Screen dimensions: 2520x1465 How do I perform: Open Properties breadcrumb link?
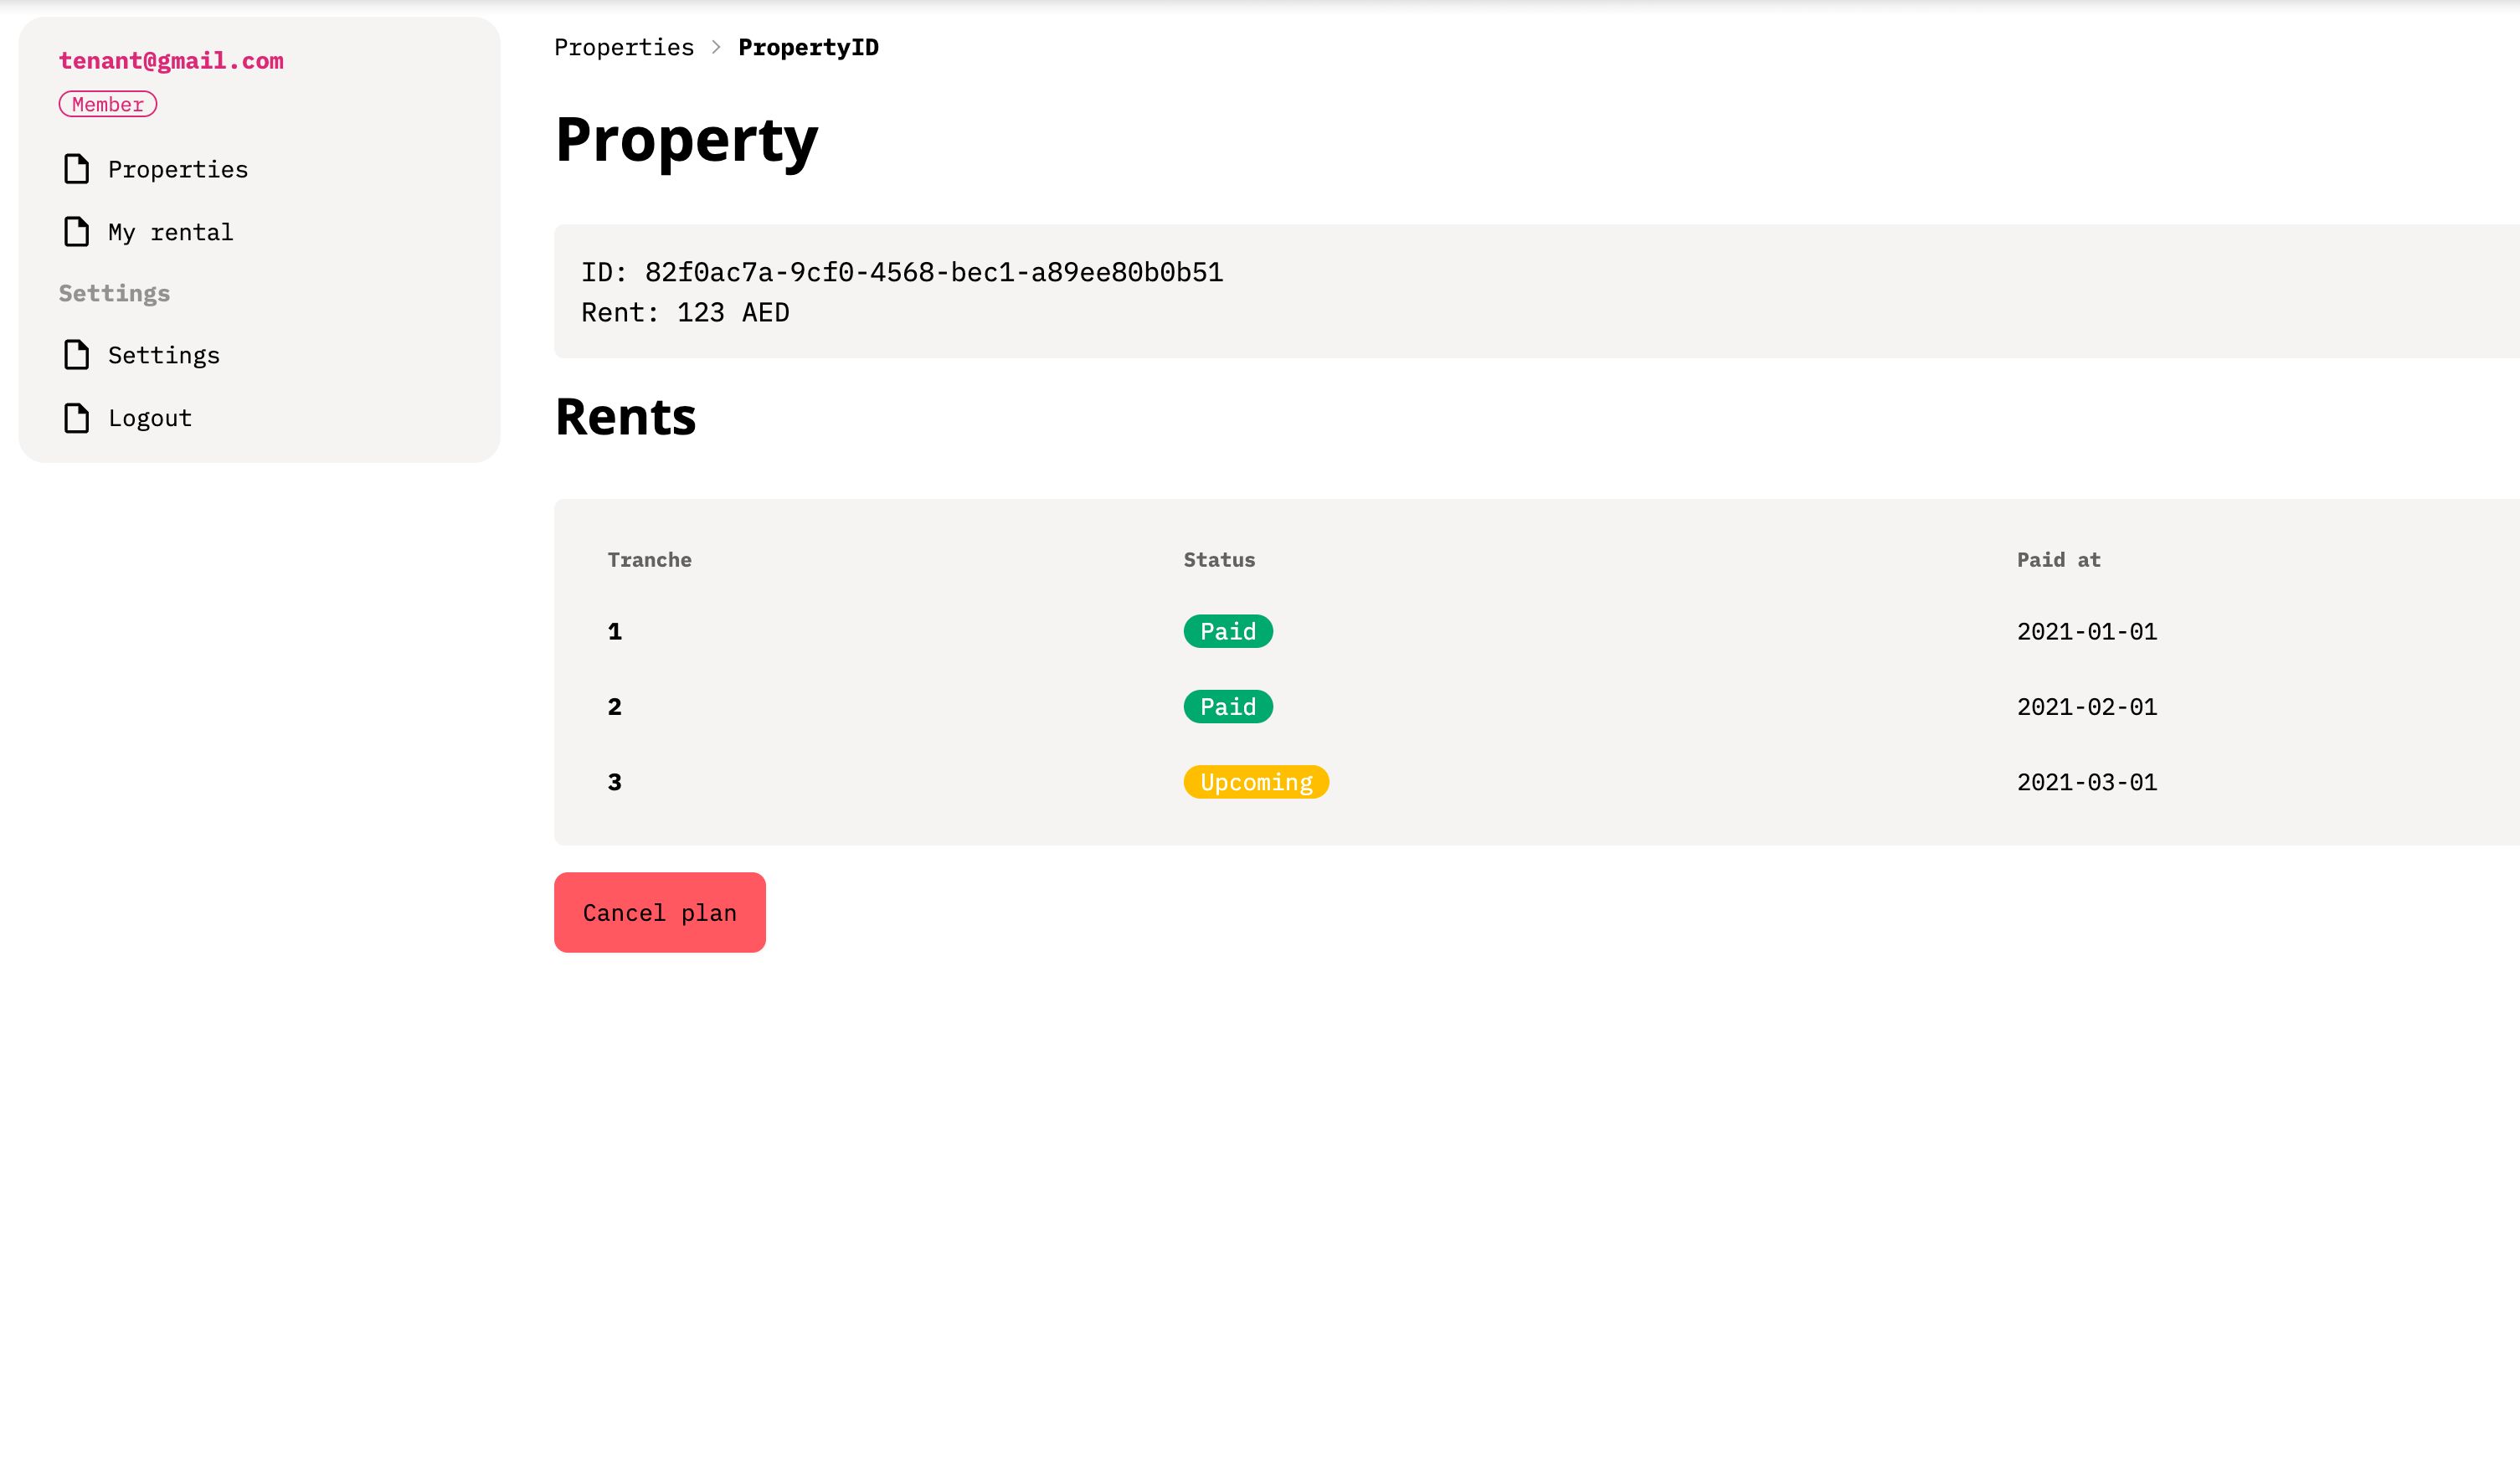point(625,47)
